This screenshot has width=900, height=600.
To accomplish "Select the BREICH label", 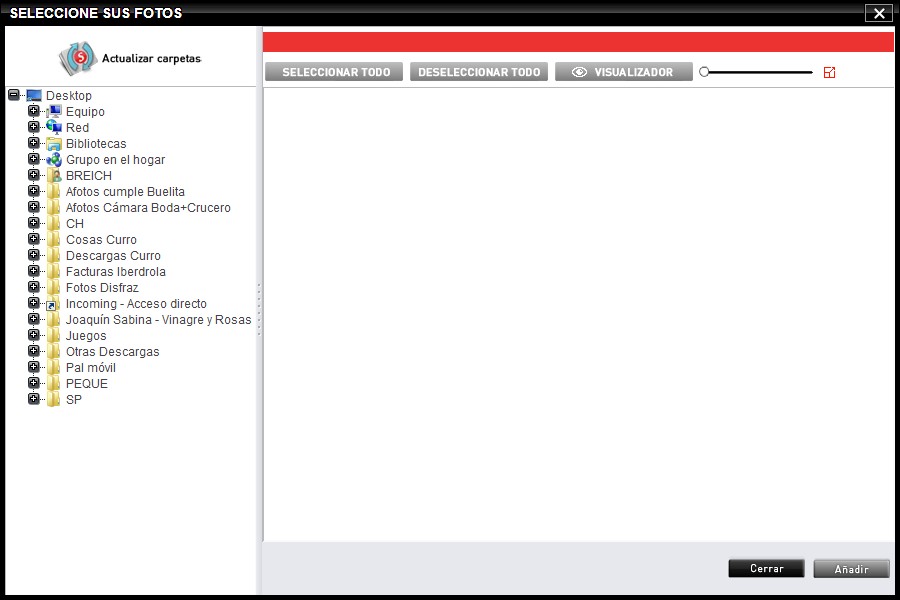I will tap(89, 176).
